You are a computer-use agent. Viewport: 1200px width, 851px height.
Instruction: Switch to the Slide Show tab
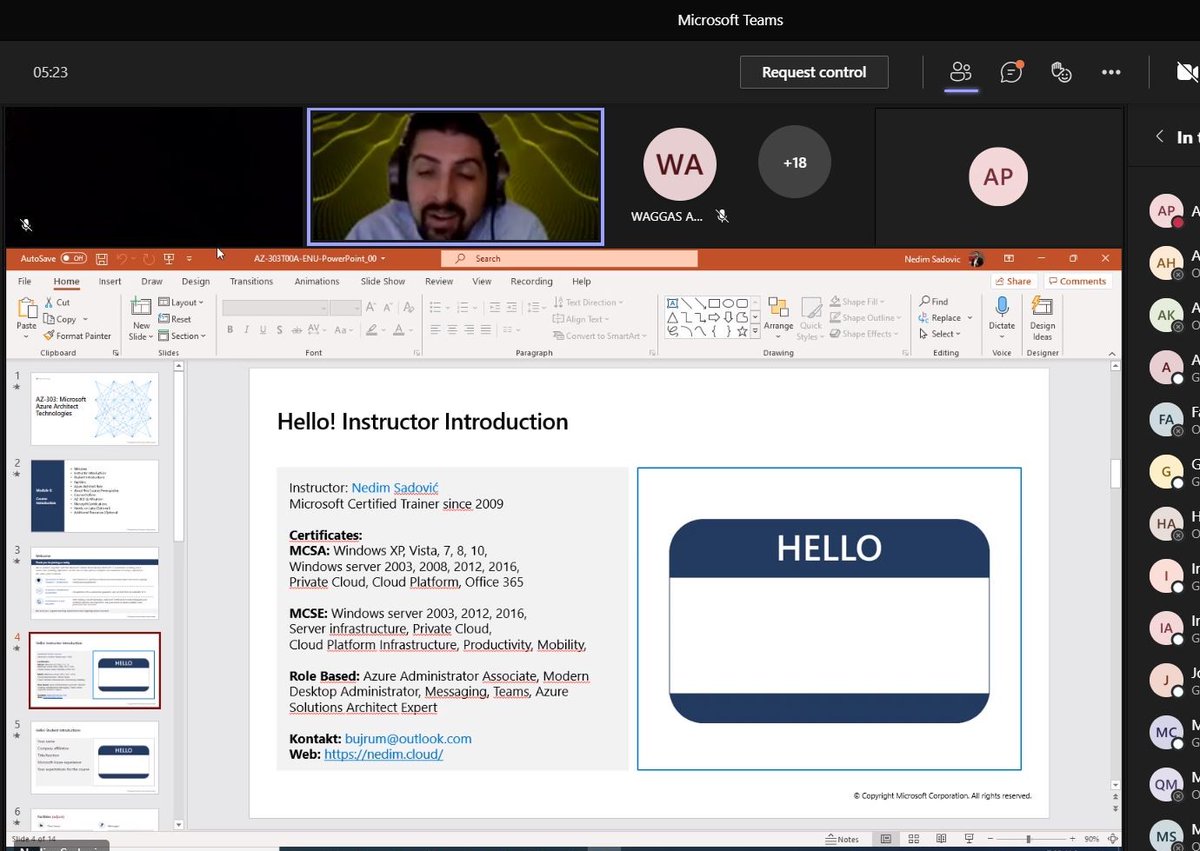pyautogui.click(x=383, y=282)
